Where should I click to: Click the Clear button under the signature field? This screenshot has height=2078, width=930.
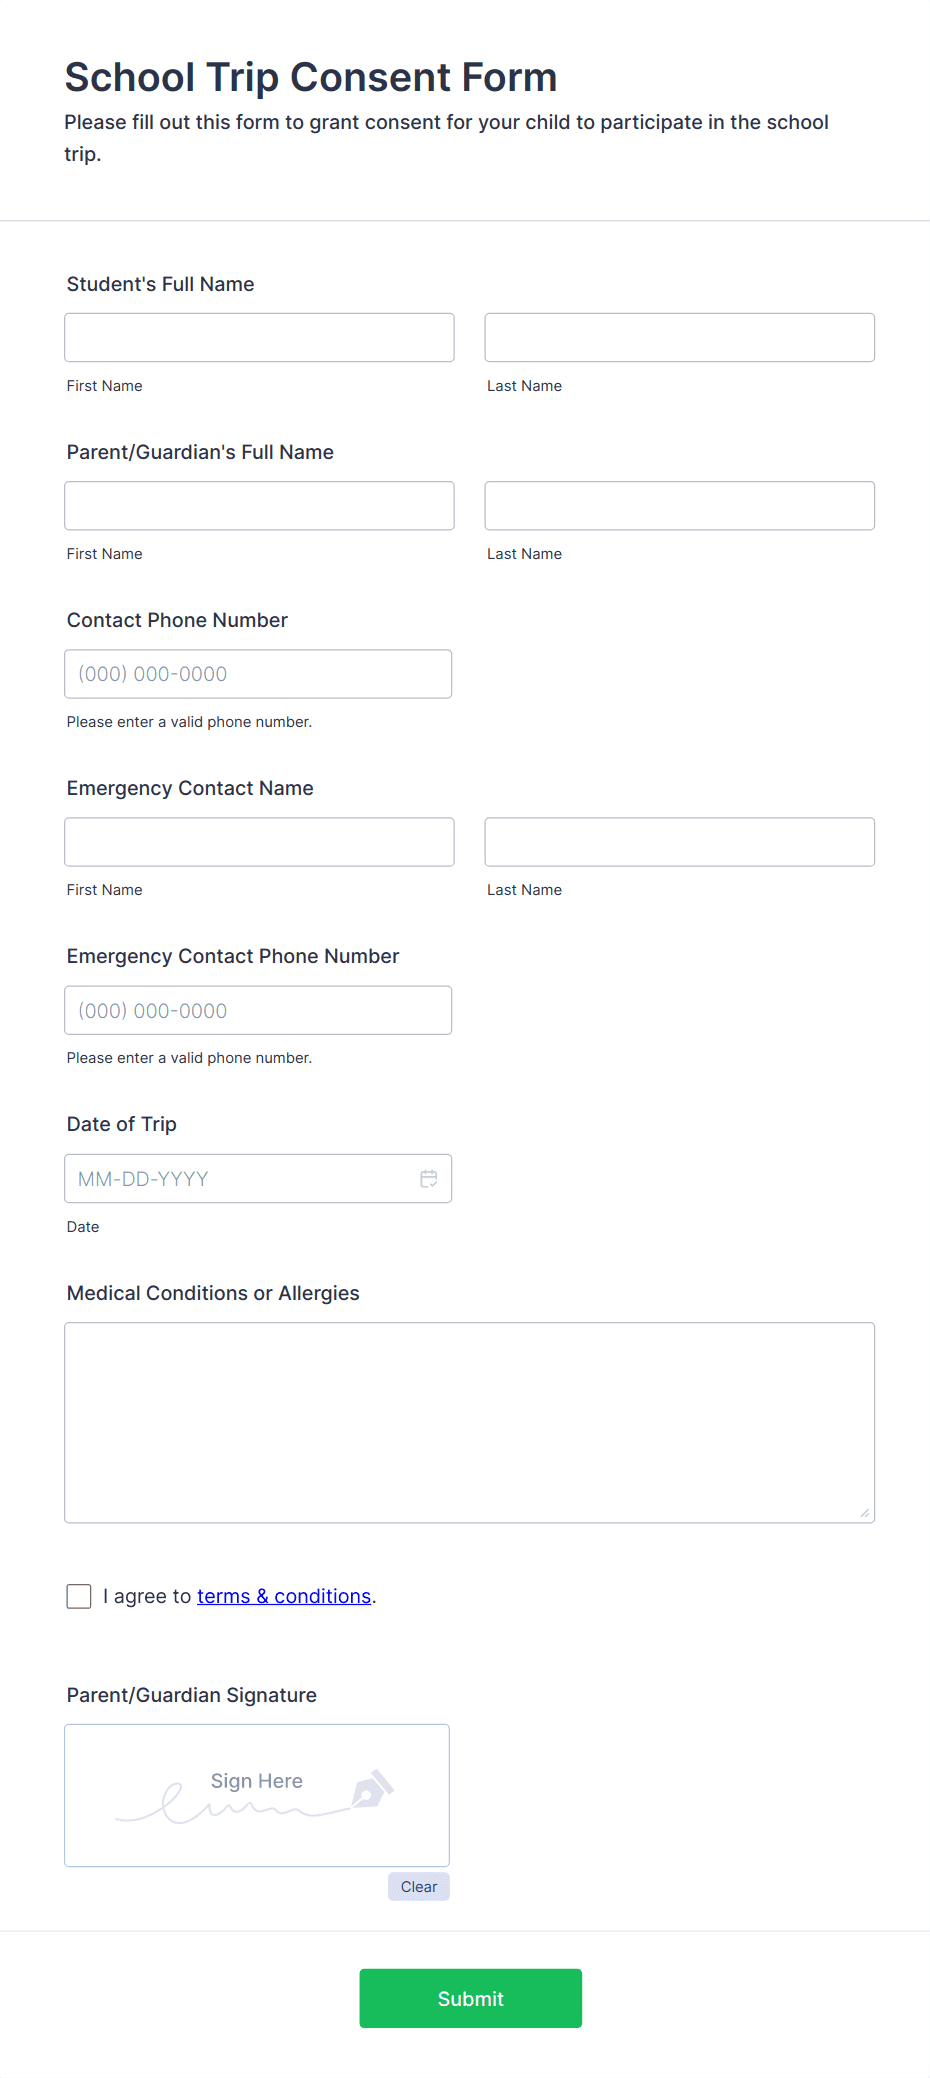[418, 1886]
